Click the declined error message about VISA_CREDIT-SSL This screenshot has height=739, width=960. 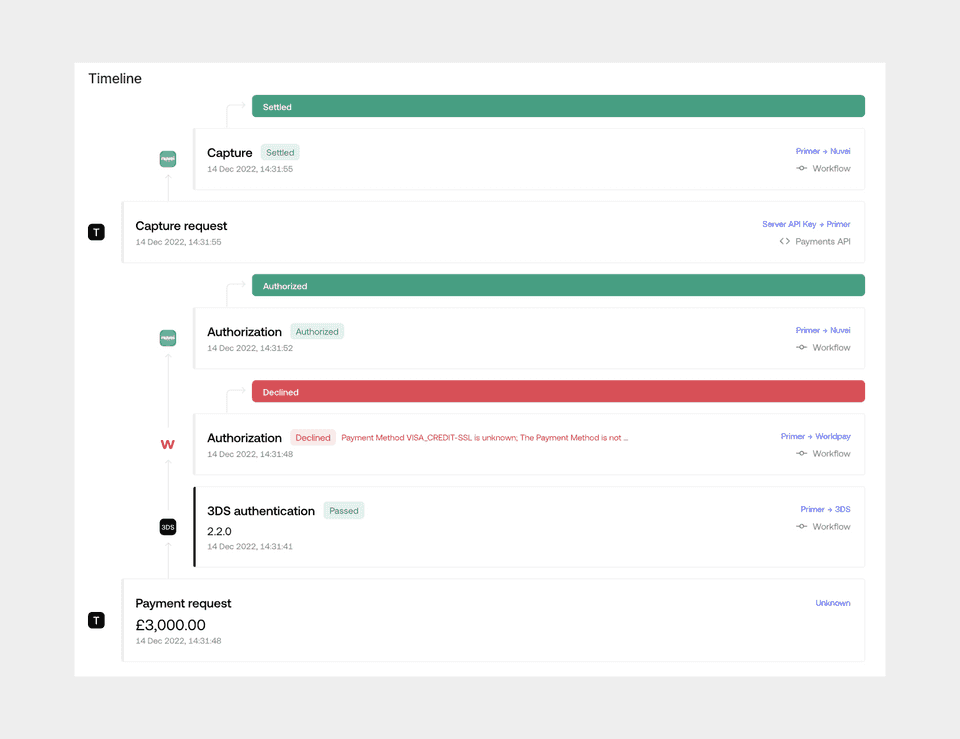click(484, 438)
